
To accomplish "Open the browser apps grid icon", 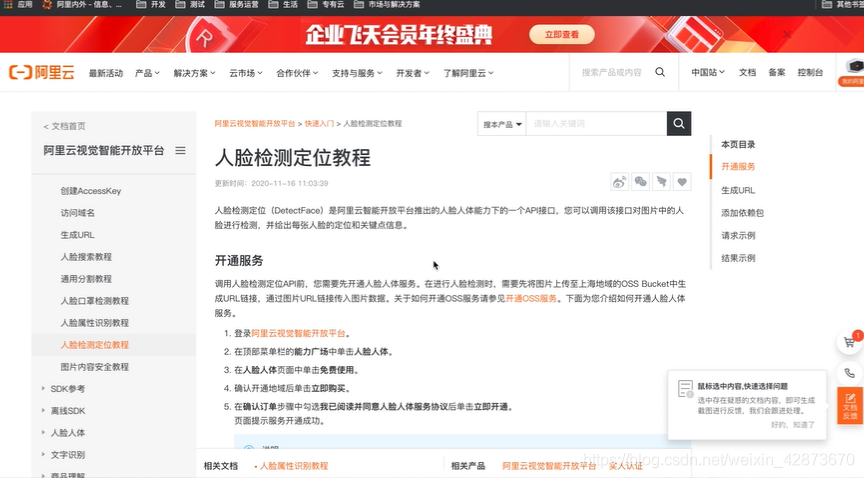I will coord(8,4).
